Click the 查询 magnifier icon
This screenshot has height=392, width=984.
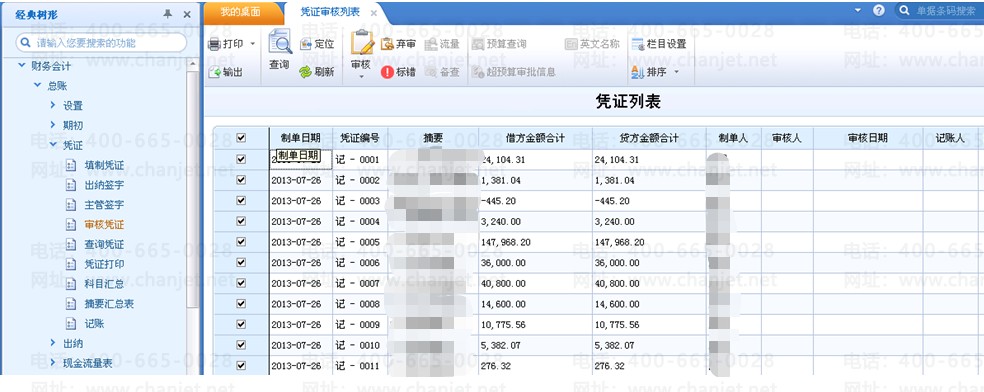[279, 43]
